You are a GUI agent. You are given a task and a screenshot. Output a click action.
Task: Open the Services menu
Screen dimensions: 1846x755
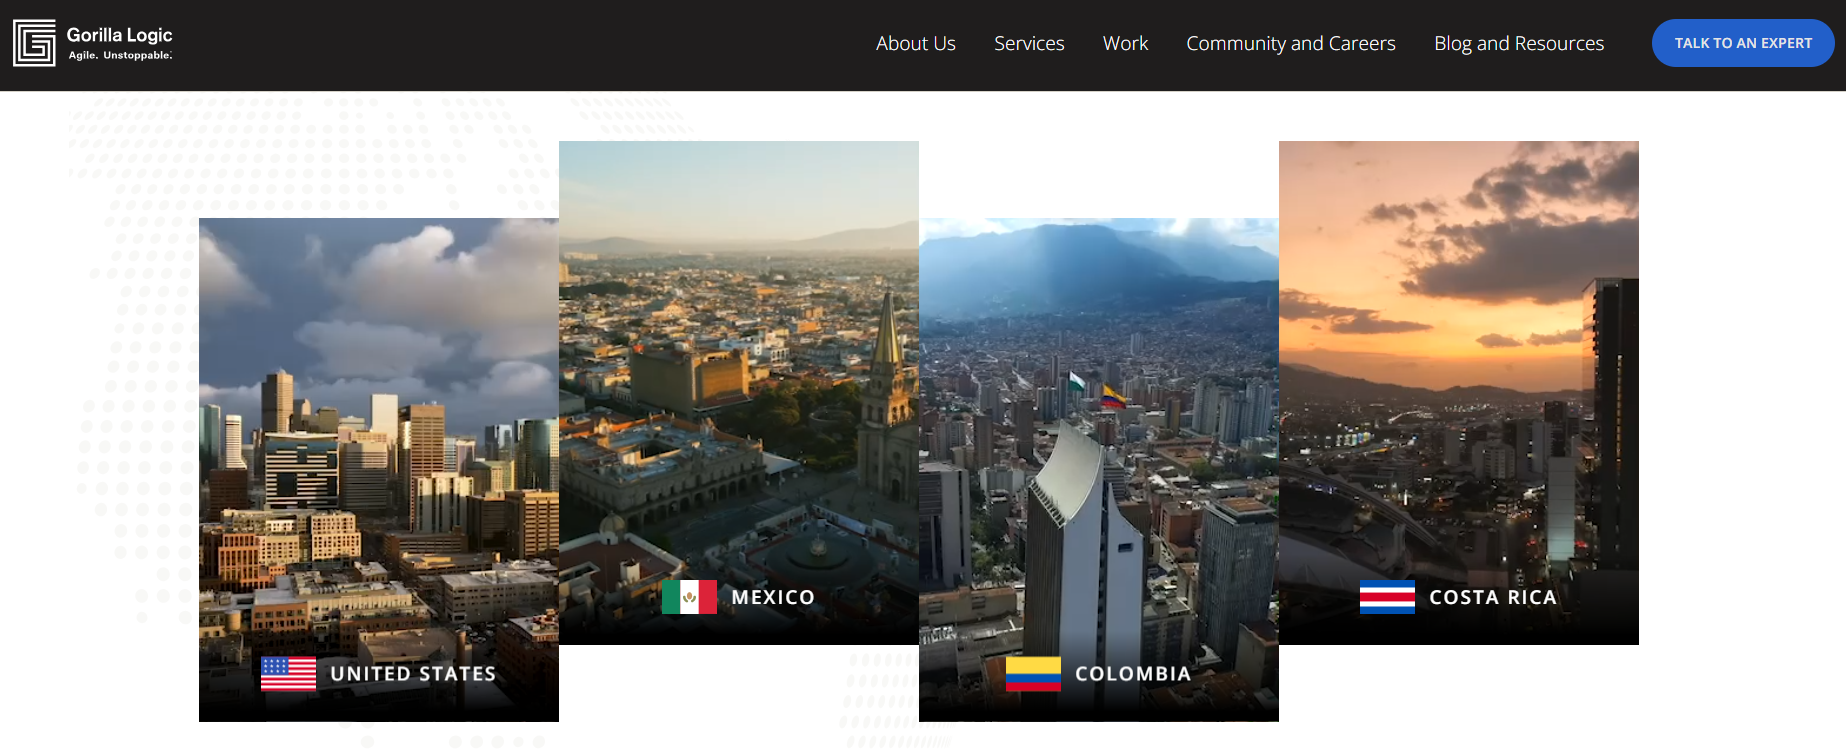(1028, 44)
